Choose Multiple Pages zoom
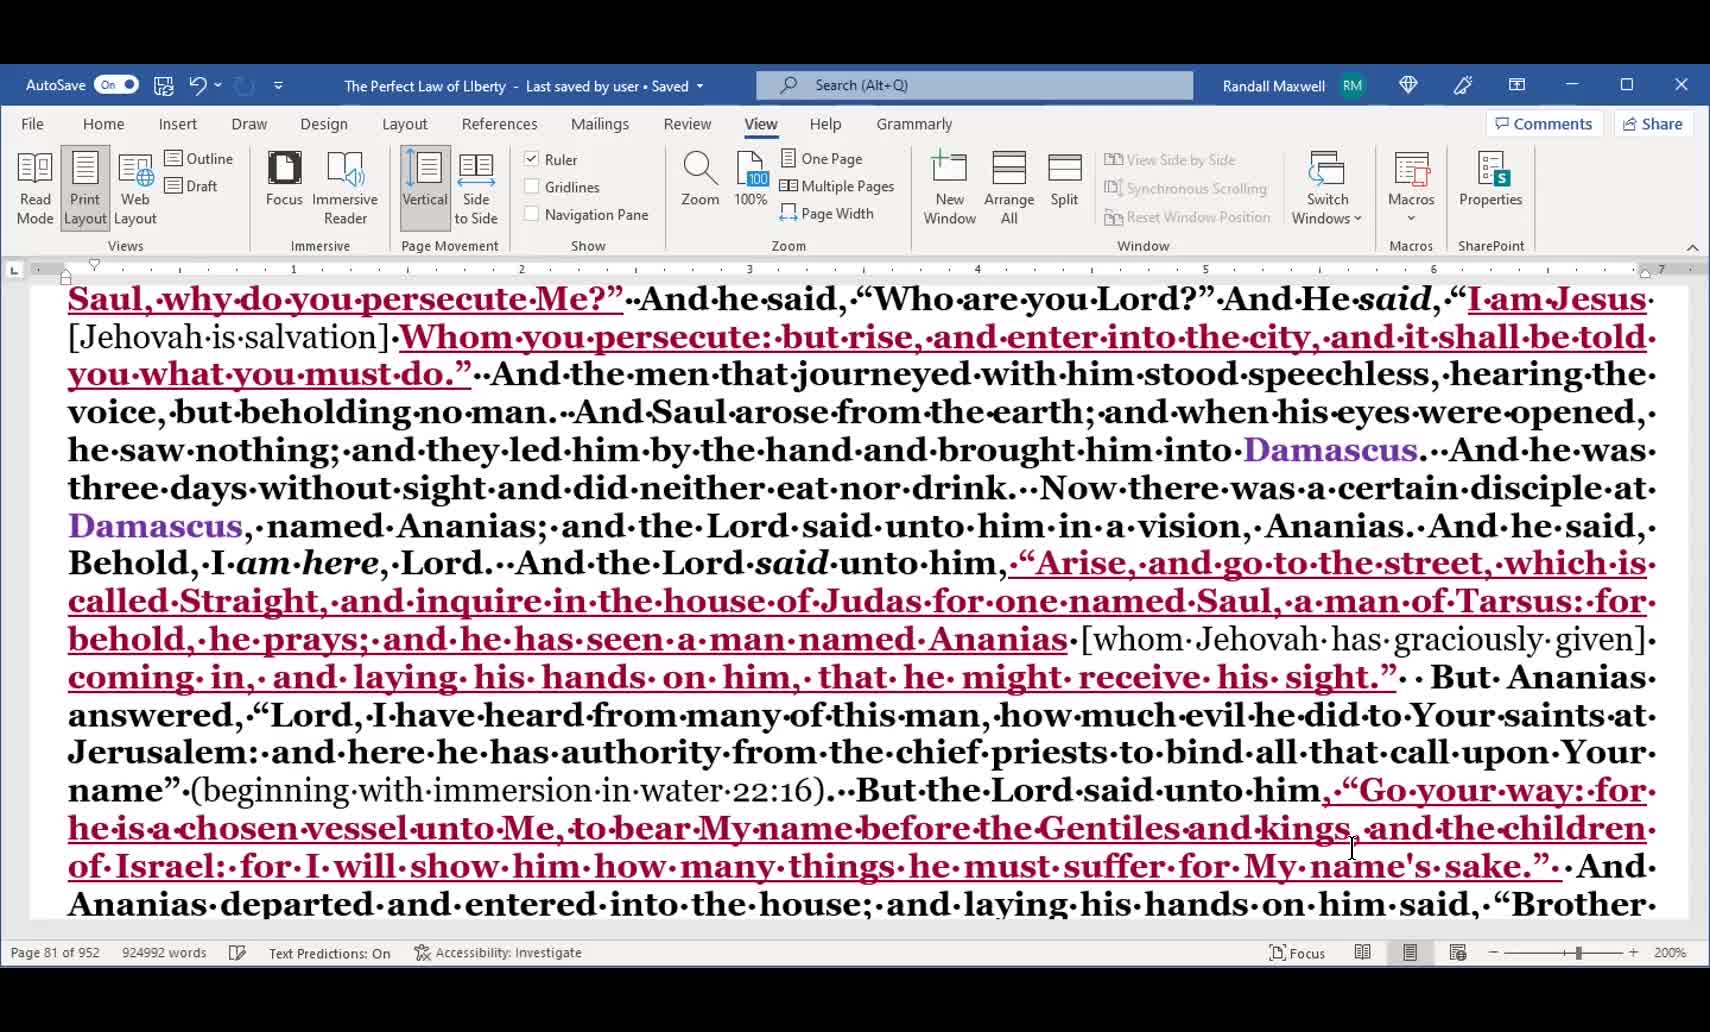This screenshot has width=1710, height=1032. pos(837,186)
